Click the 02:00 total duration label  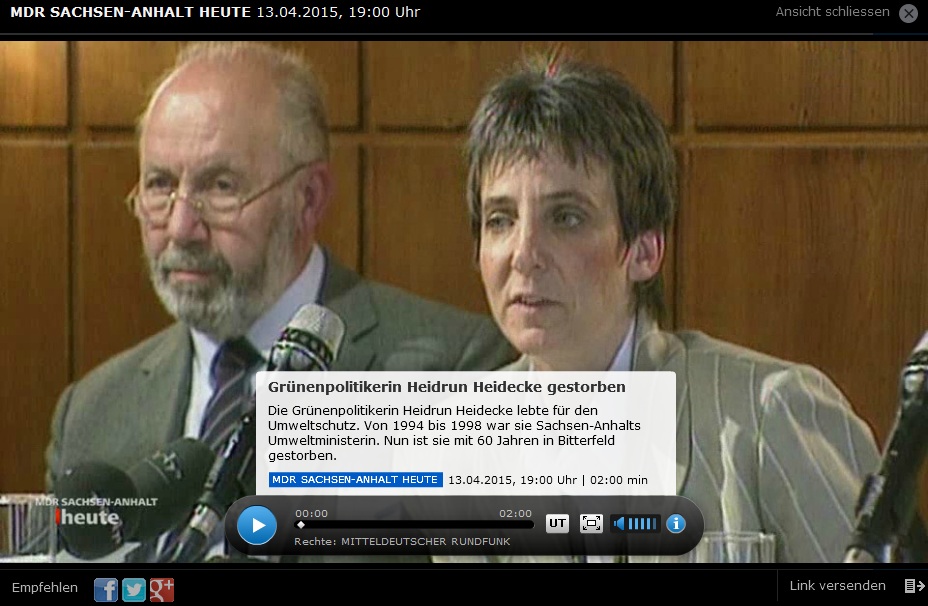pos(515,513)
